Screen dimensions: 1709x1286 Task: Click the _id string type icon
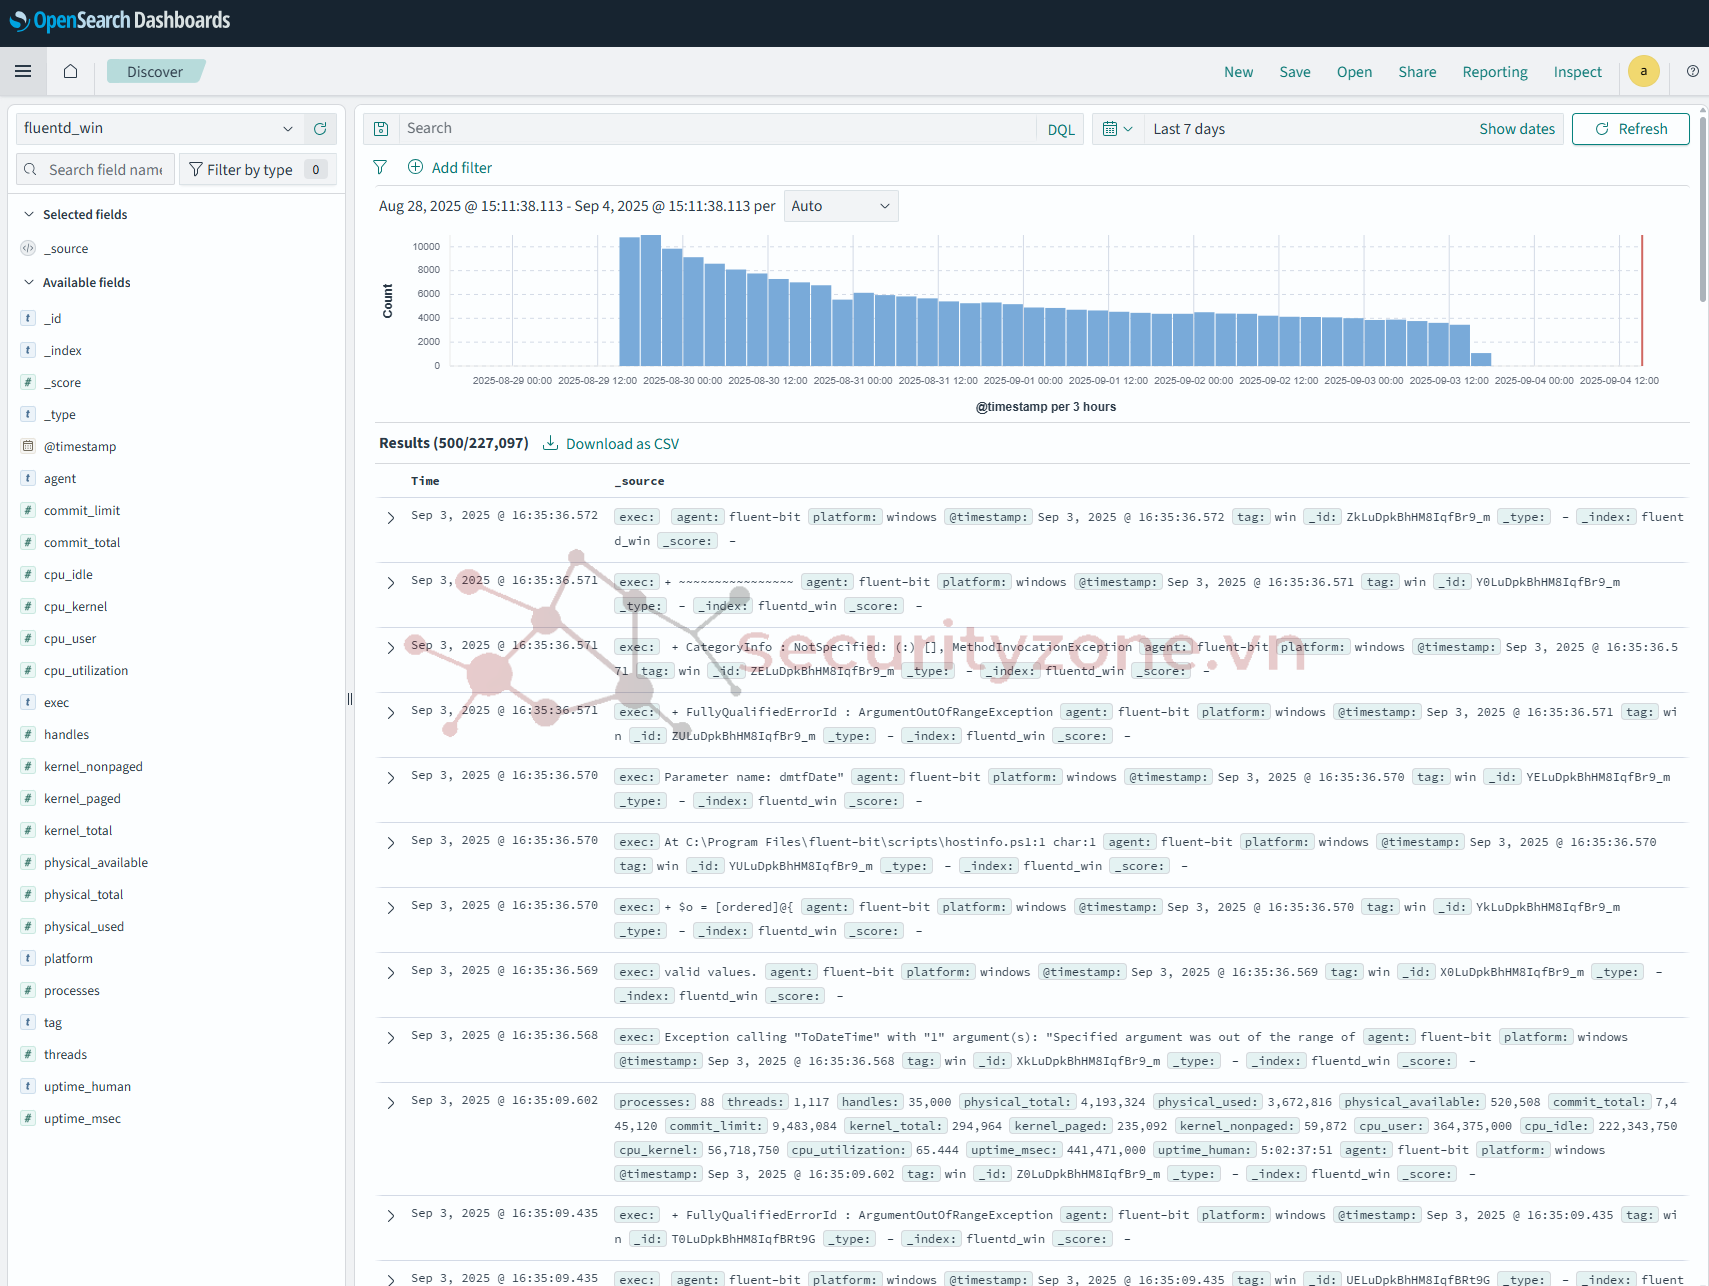point(28,318)
